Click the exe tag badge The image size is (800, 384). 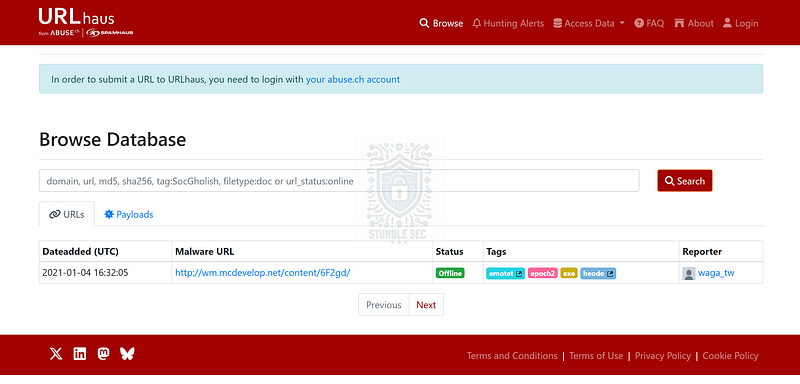[x=569, y=274]
